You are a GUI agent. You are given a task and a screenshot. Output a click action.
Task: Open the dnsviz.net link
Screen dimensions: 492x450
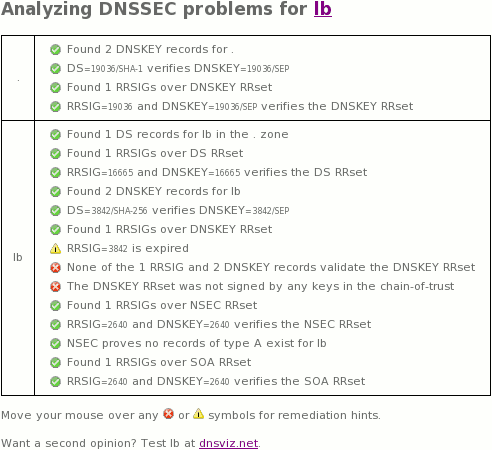228,443
